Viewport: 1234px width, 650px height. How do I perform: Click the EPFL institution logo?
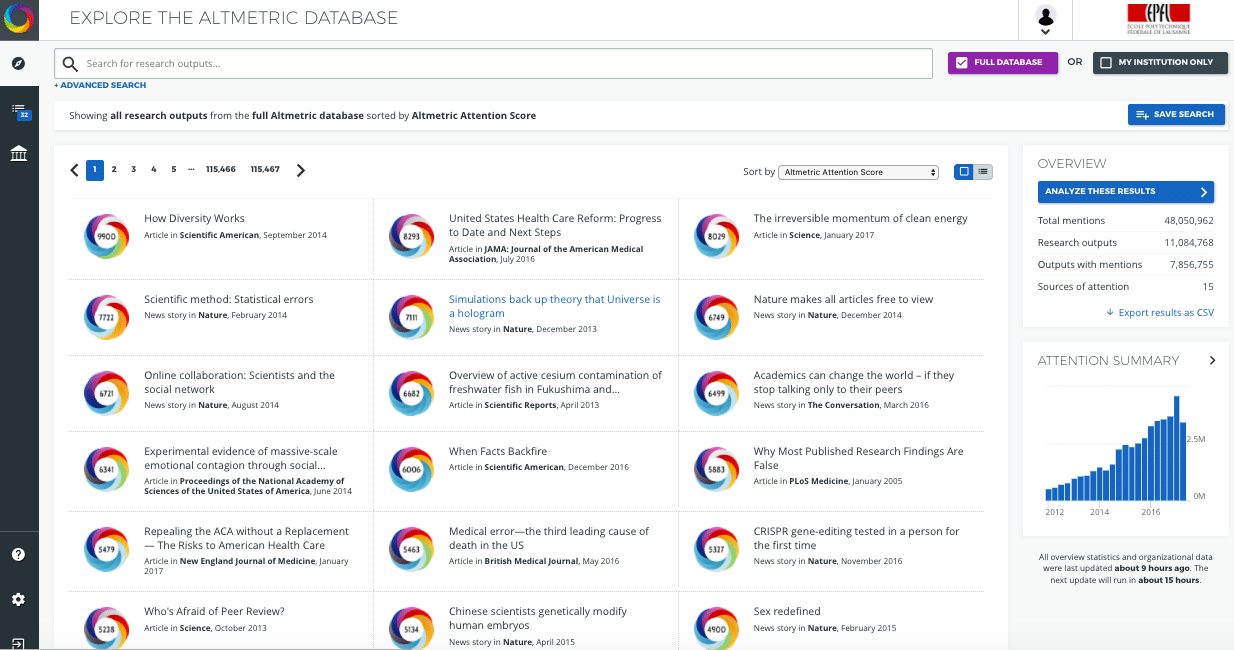click(x=1158, y=19)
